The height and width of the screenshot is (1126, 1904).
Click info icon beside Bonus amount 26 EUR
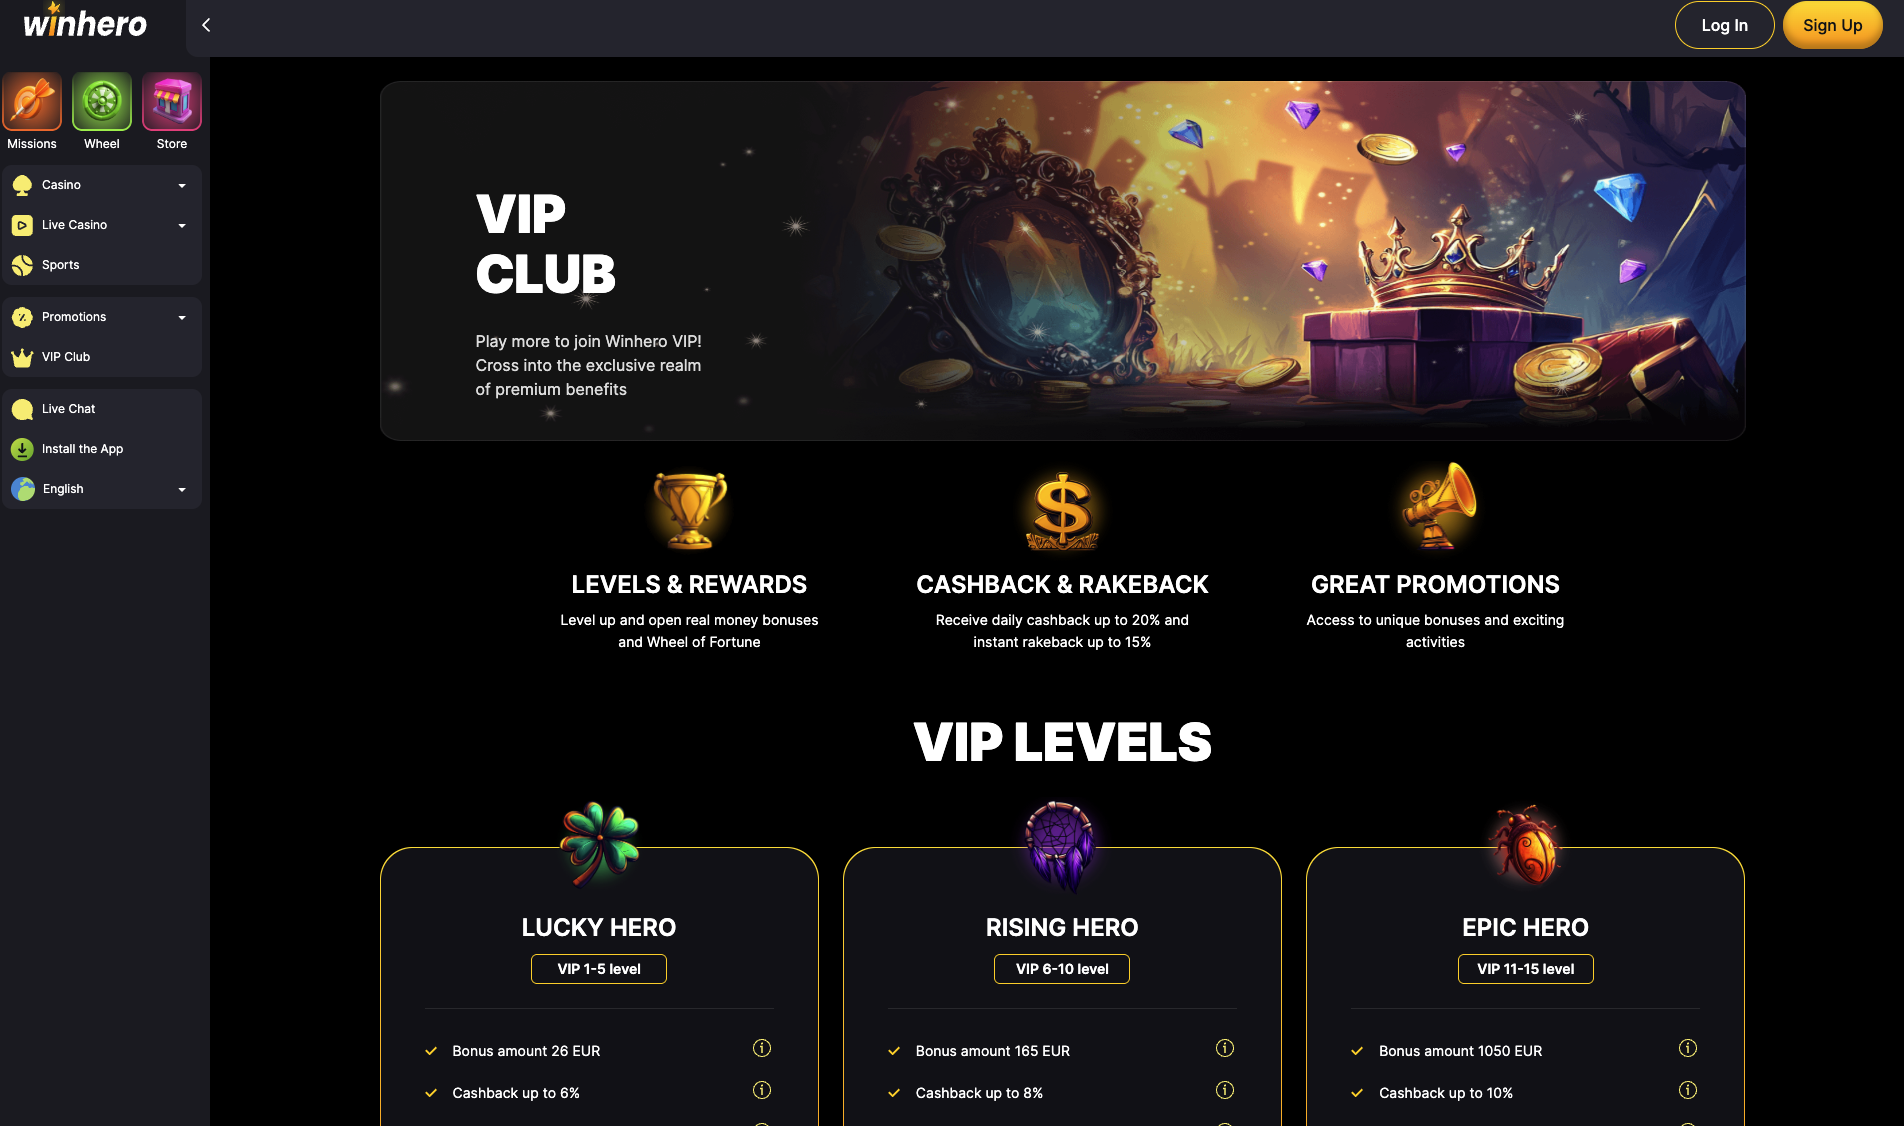(x=762, y=1048)
